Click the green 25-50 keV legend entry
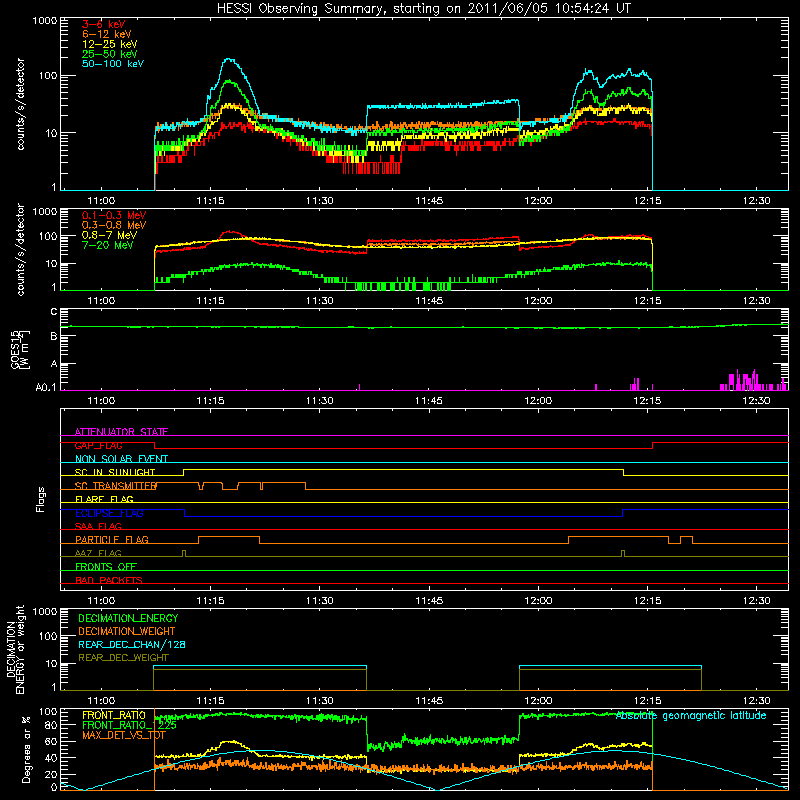Image resolution: width=800 pixels, height=800 pixels. pos(110,54)
